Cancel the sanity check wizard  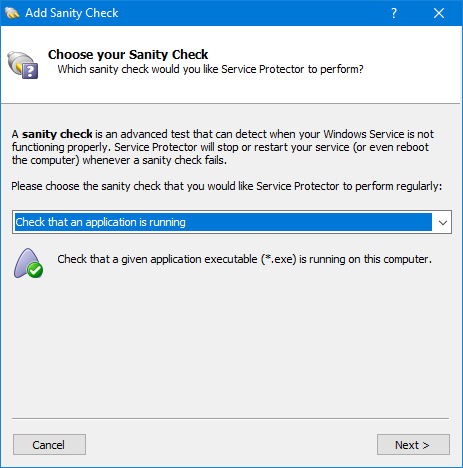[x=49, y=445]
